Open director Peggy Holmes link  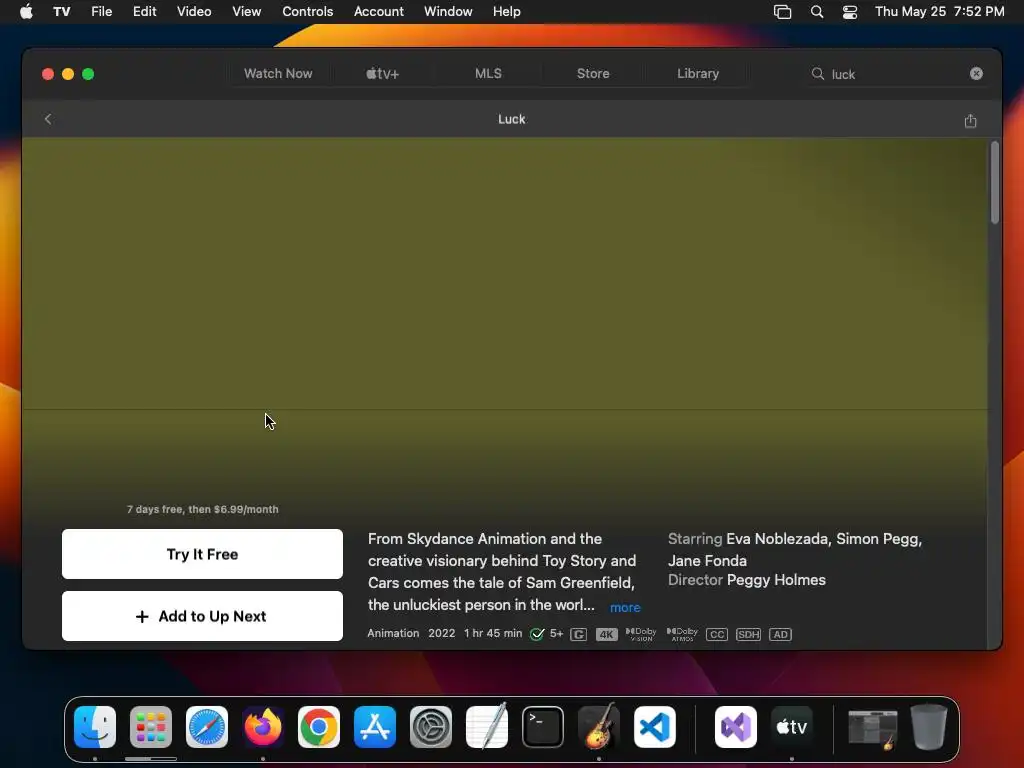coord(776,580)
